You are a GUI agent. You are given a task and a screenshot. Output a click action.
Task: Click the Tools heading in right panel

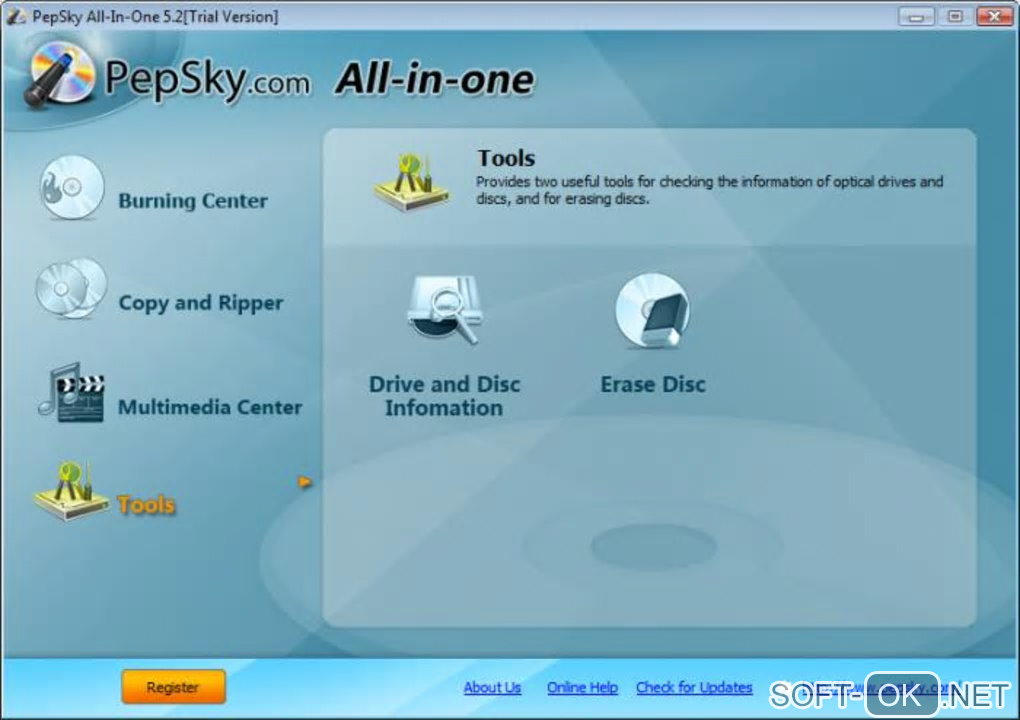pos(506,158)
